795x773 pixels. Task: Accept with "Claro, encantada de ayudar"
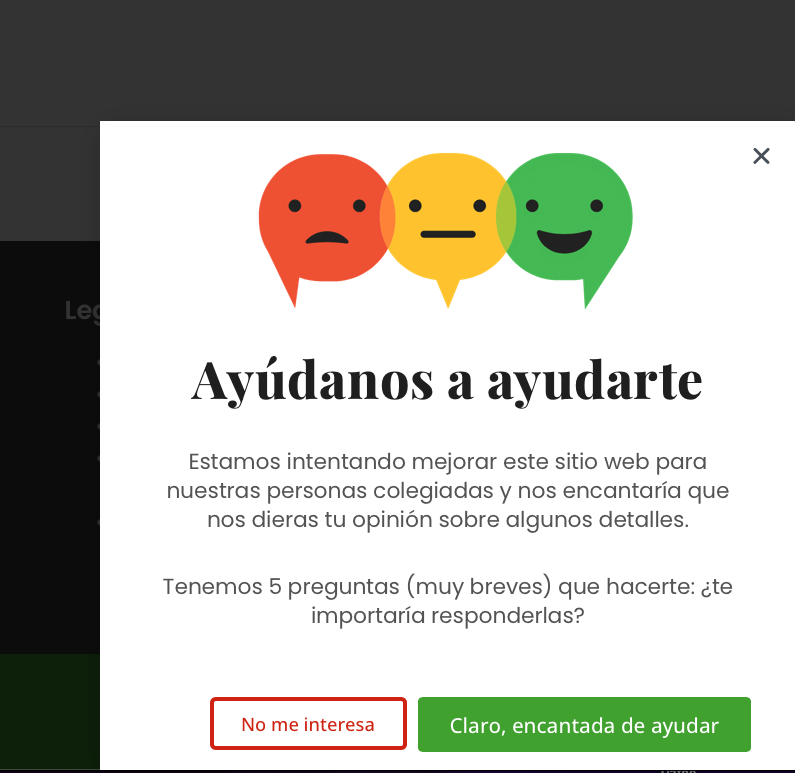[x=584, y=724]
